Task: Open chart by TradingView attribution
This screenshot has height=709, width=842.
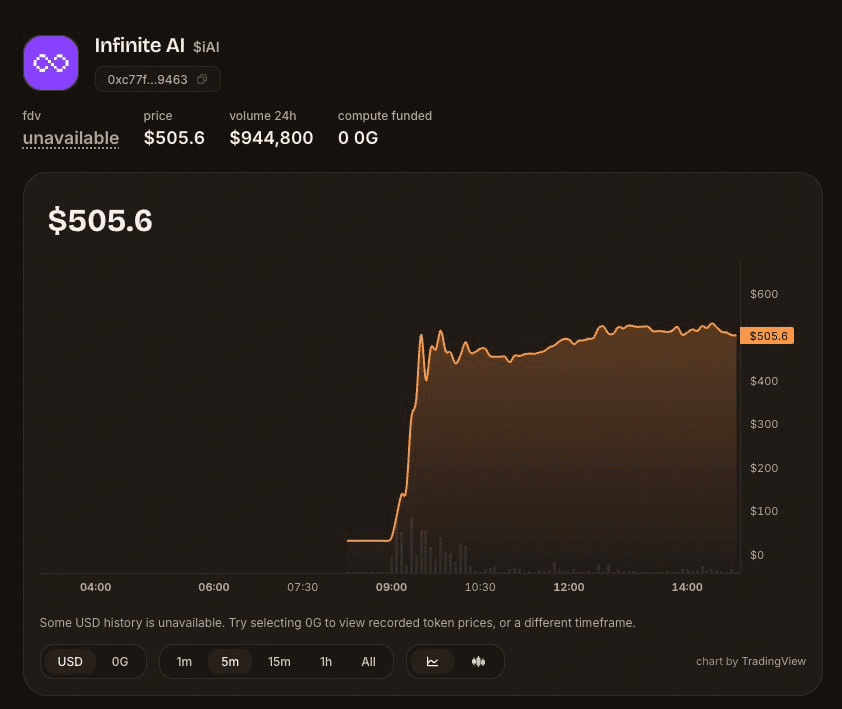Action: [751, 661]
